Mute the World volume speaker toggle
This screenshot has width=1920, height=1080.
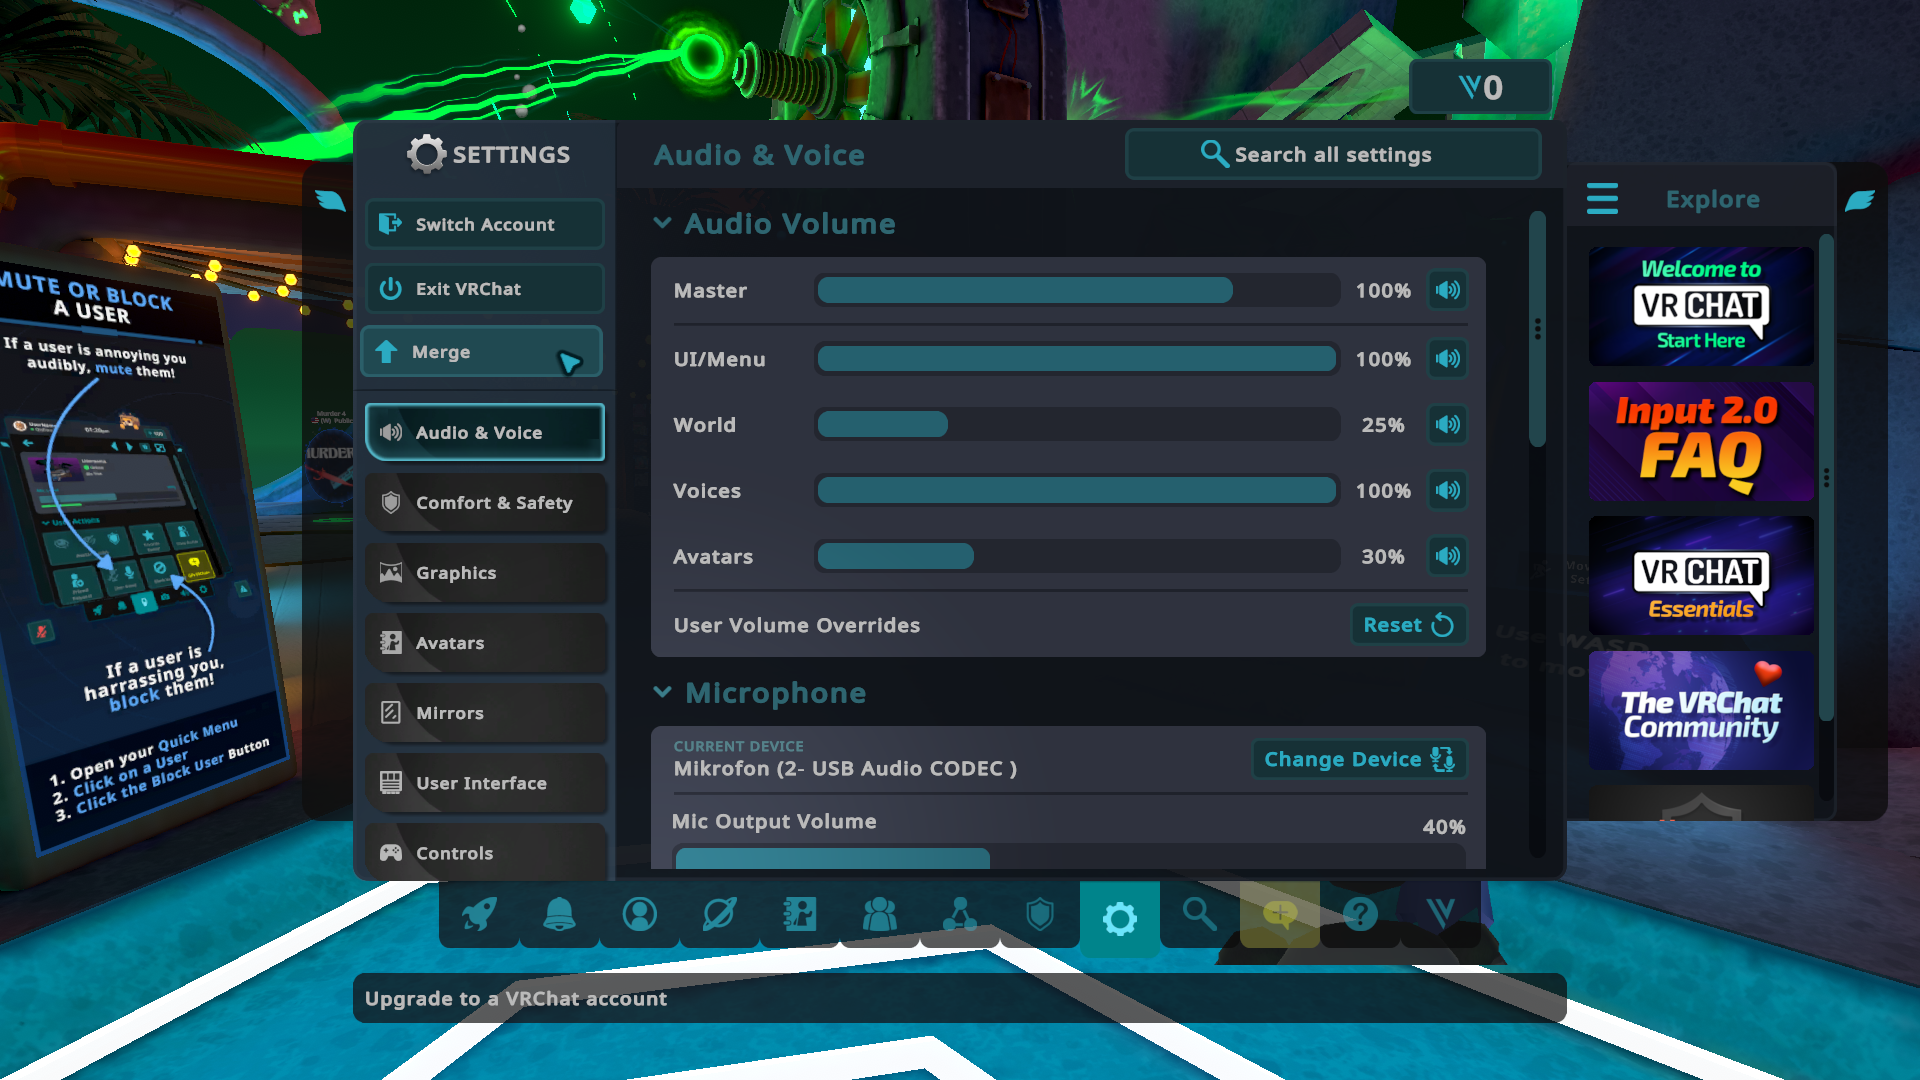pos(1447,425)
